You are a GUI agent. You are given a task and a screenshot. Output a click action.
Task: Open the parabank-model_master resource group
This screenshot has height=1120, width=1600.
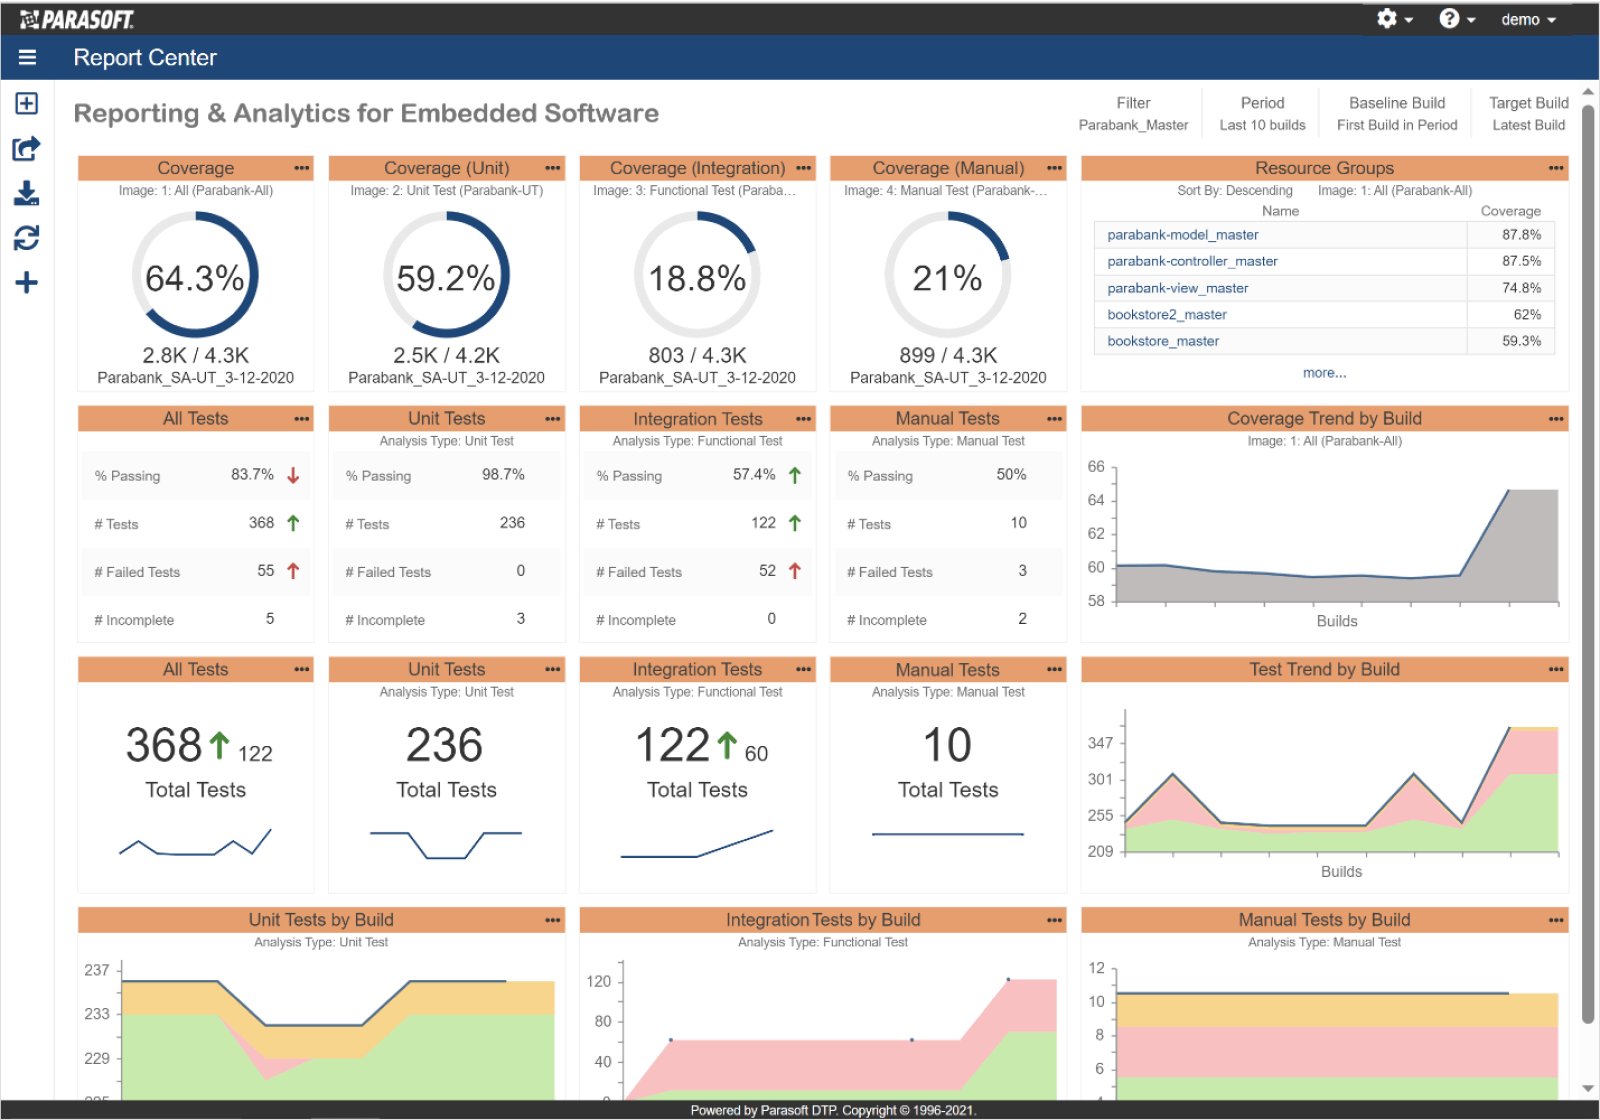(x=1181, y=234)
